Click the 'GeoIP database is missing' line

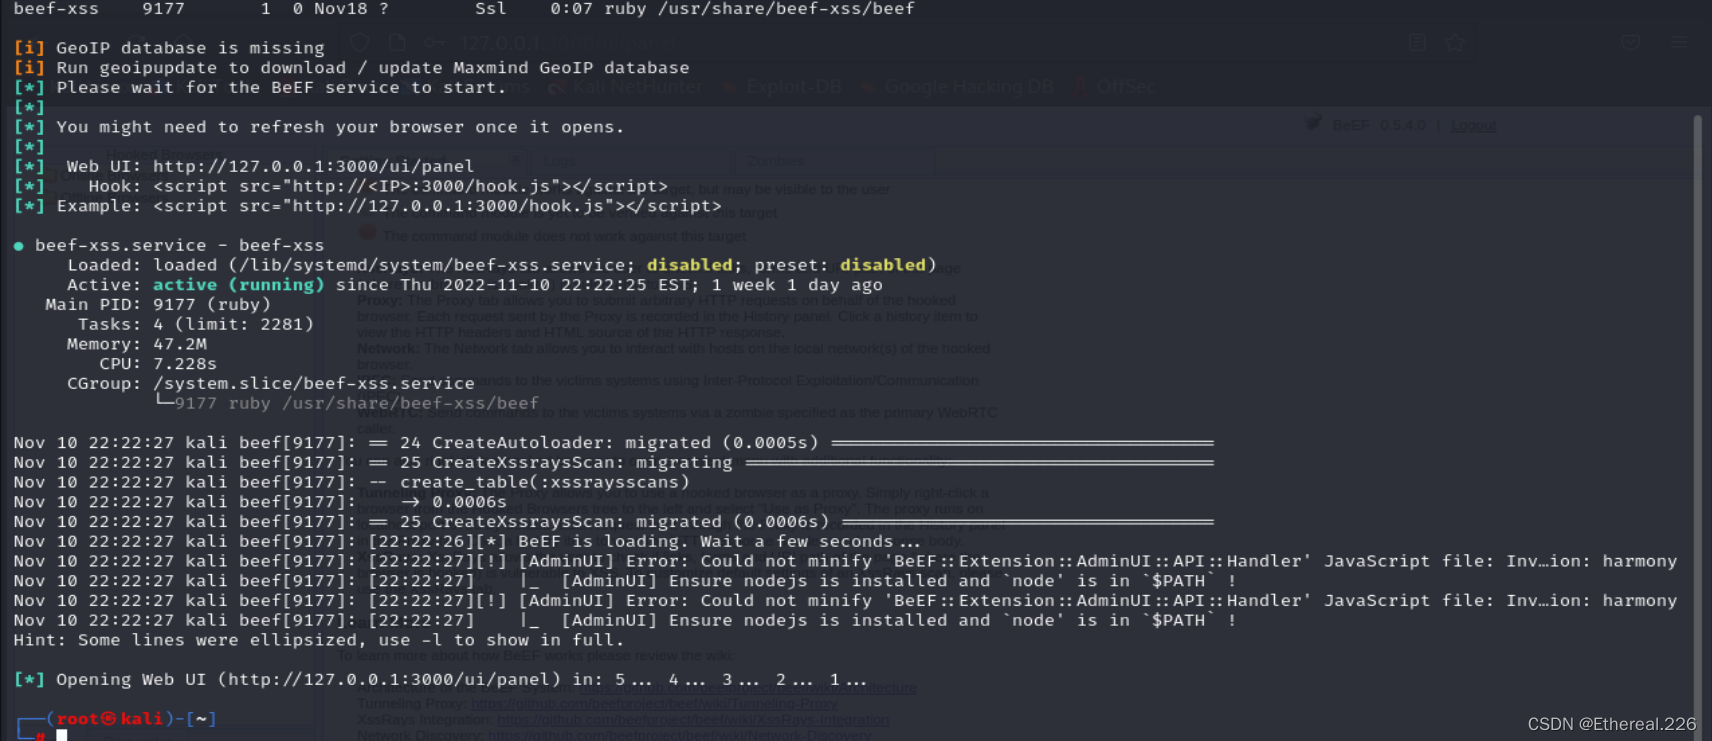pyautogui.click(x=169, y=48)
